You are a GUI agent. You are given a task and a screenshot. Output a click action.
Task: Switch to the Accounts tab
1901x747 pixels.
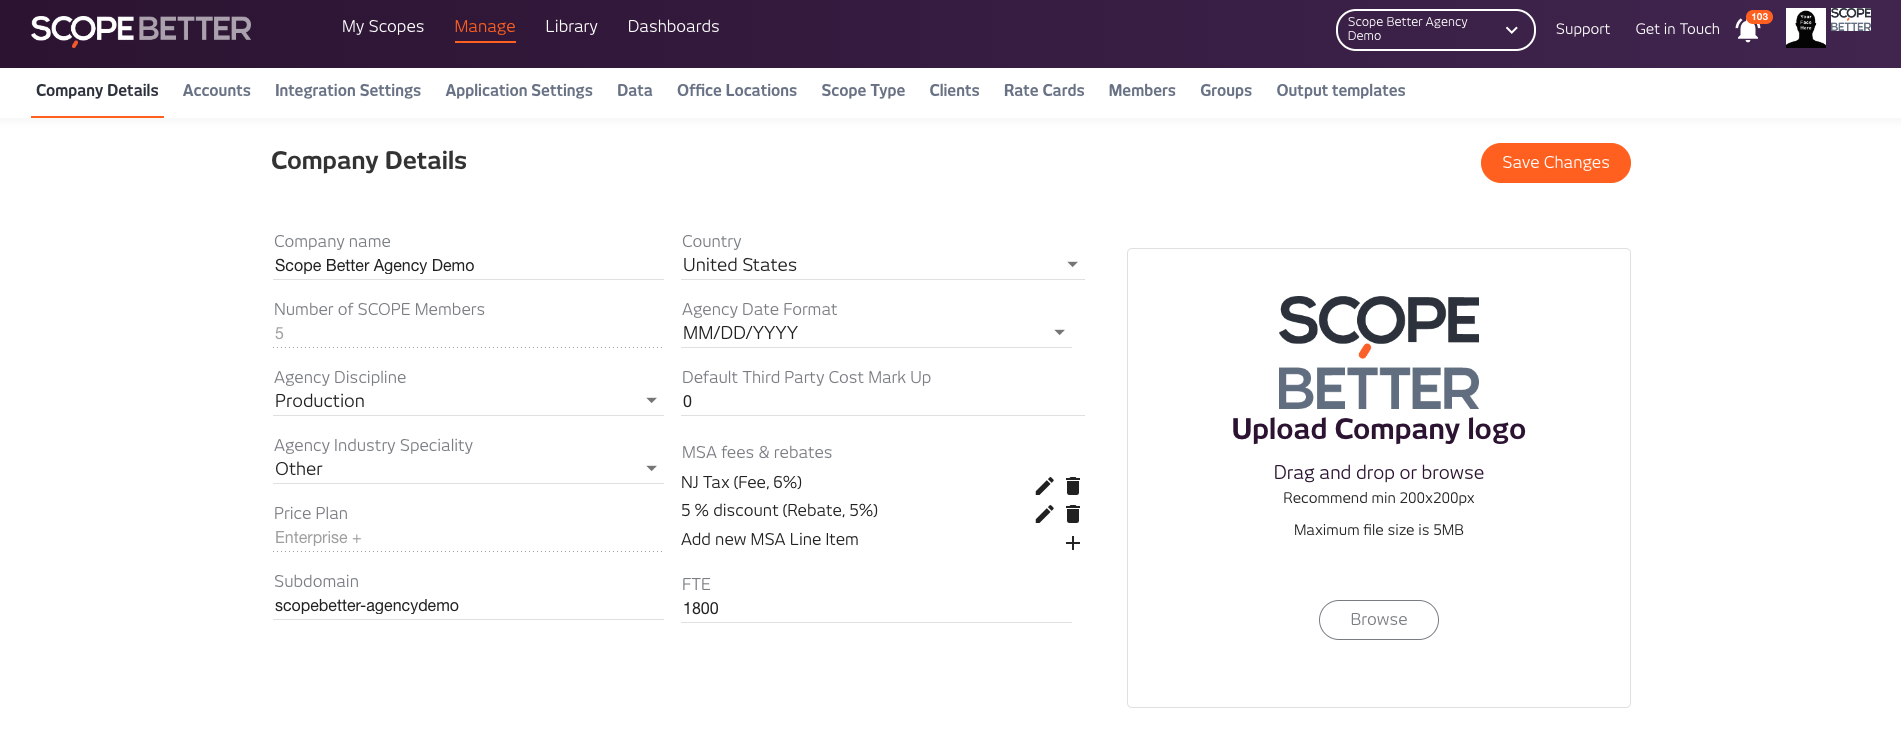[x=216, y=91]
